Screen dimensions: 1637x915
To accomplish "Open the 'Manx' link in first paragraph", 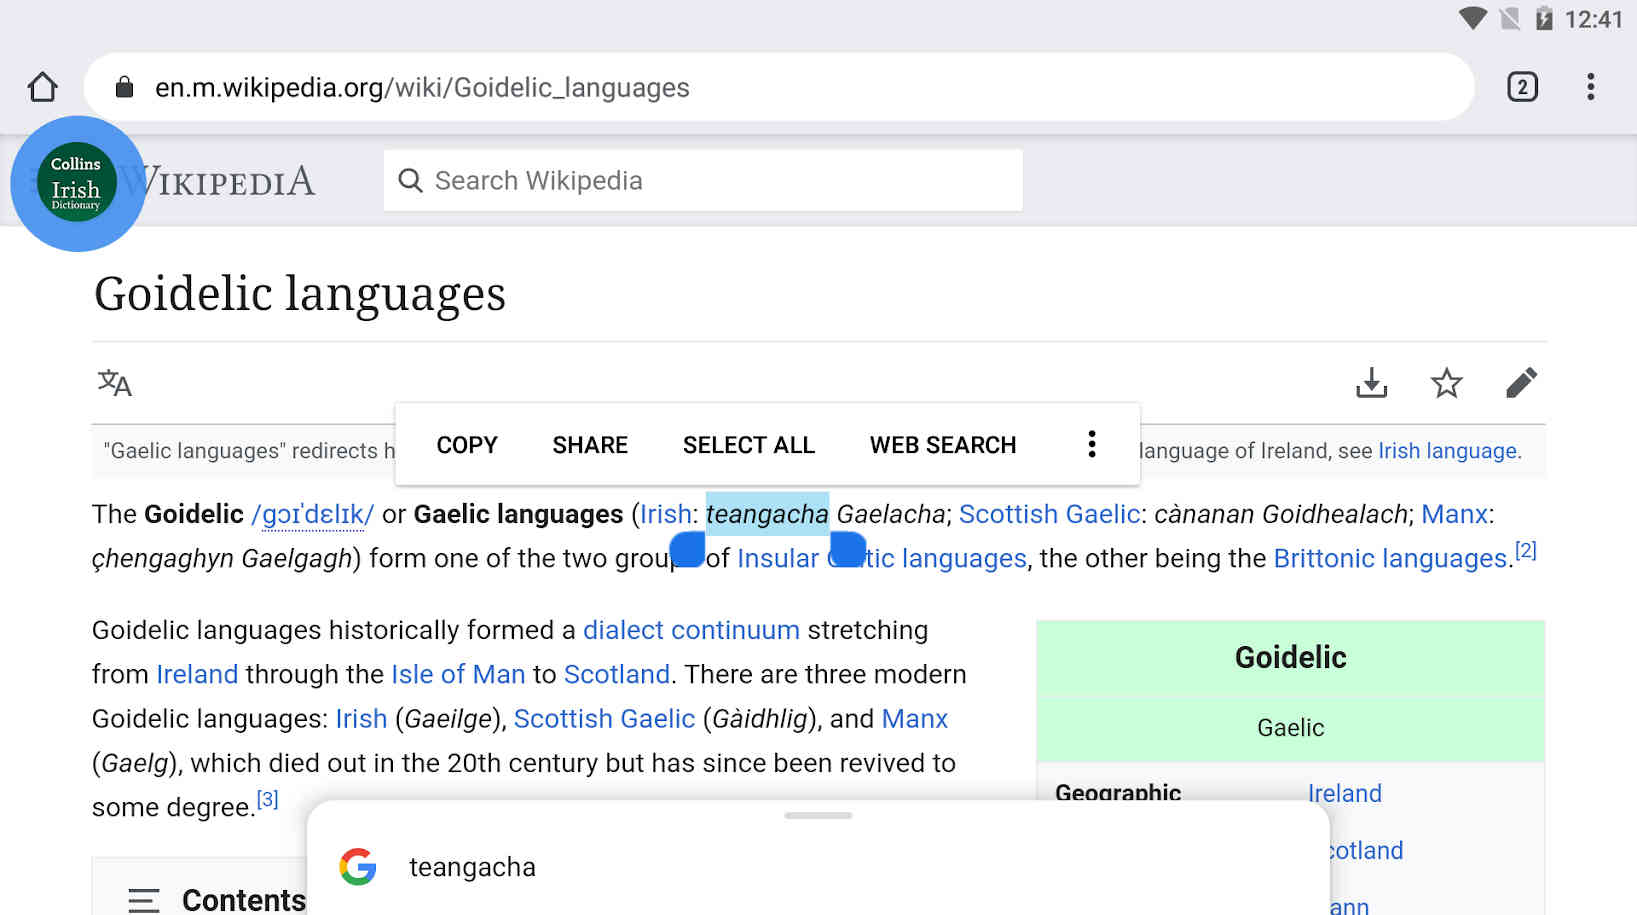I will coord(1454,514).
